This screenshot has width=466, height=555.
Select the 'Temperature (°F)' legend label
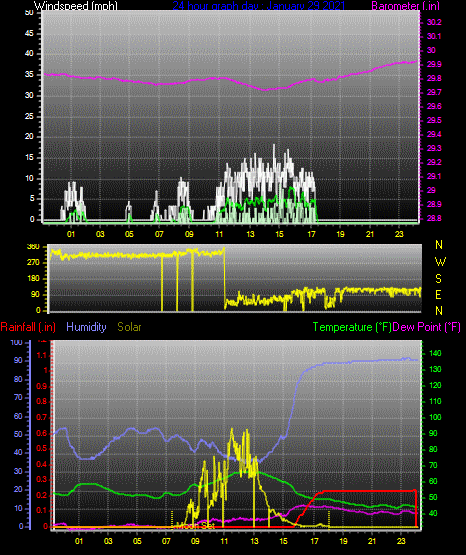click(352, 327)
